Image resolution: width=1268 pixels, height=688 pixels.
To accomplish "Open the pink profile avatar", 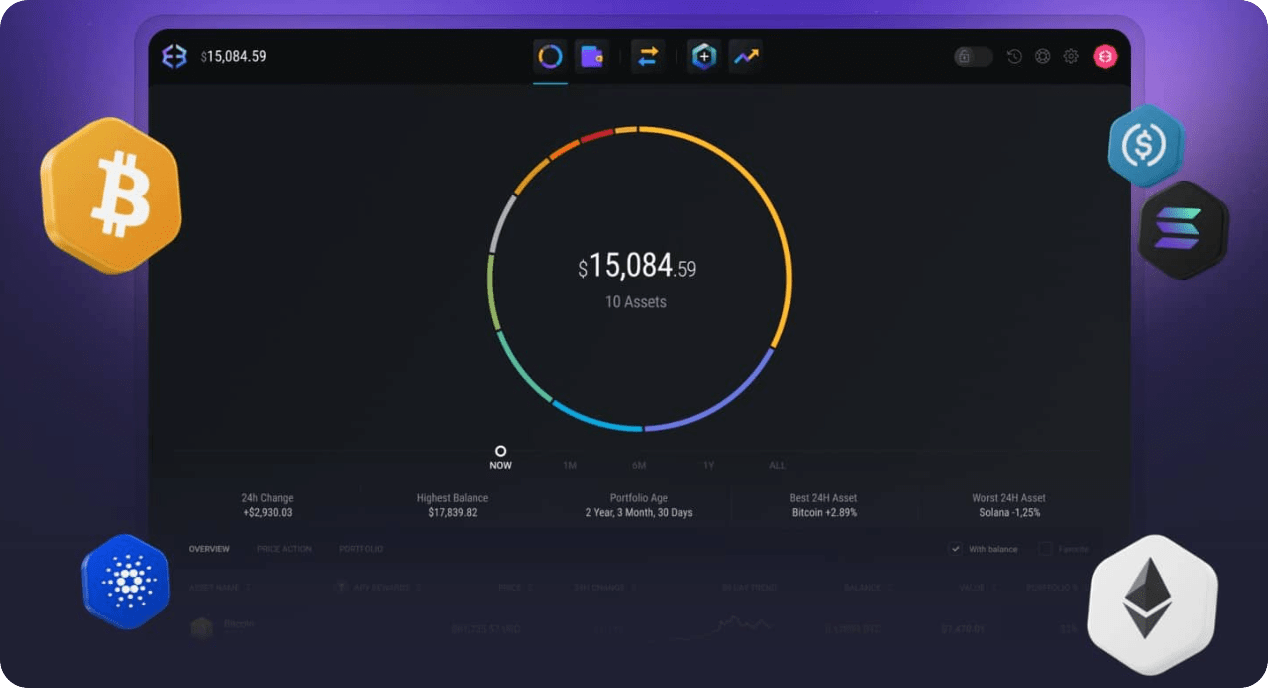I will click(x=1104, y=56).
